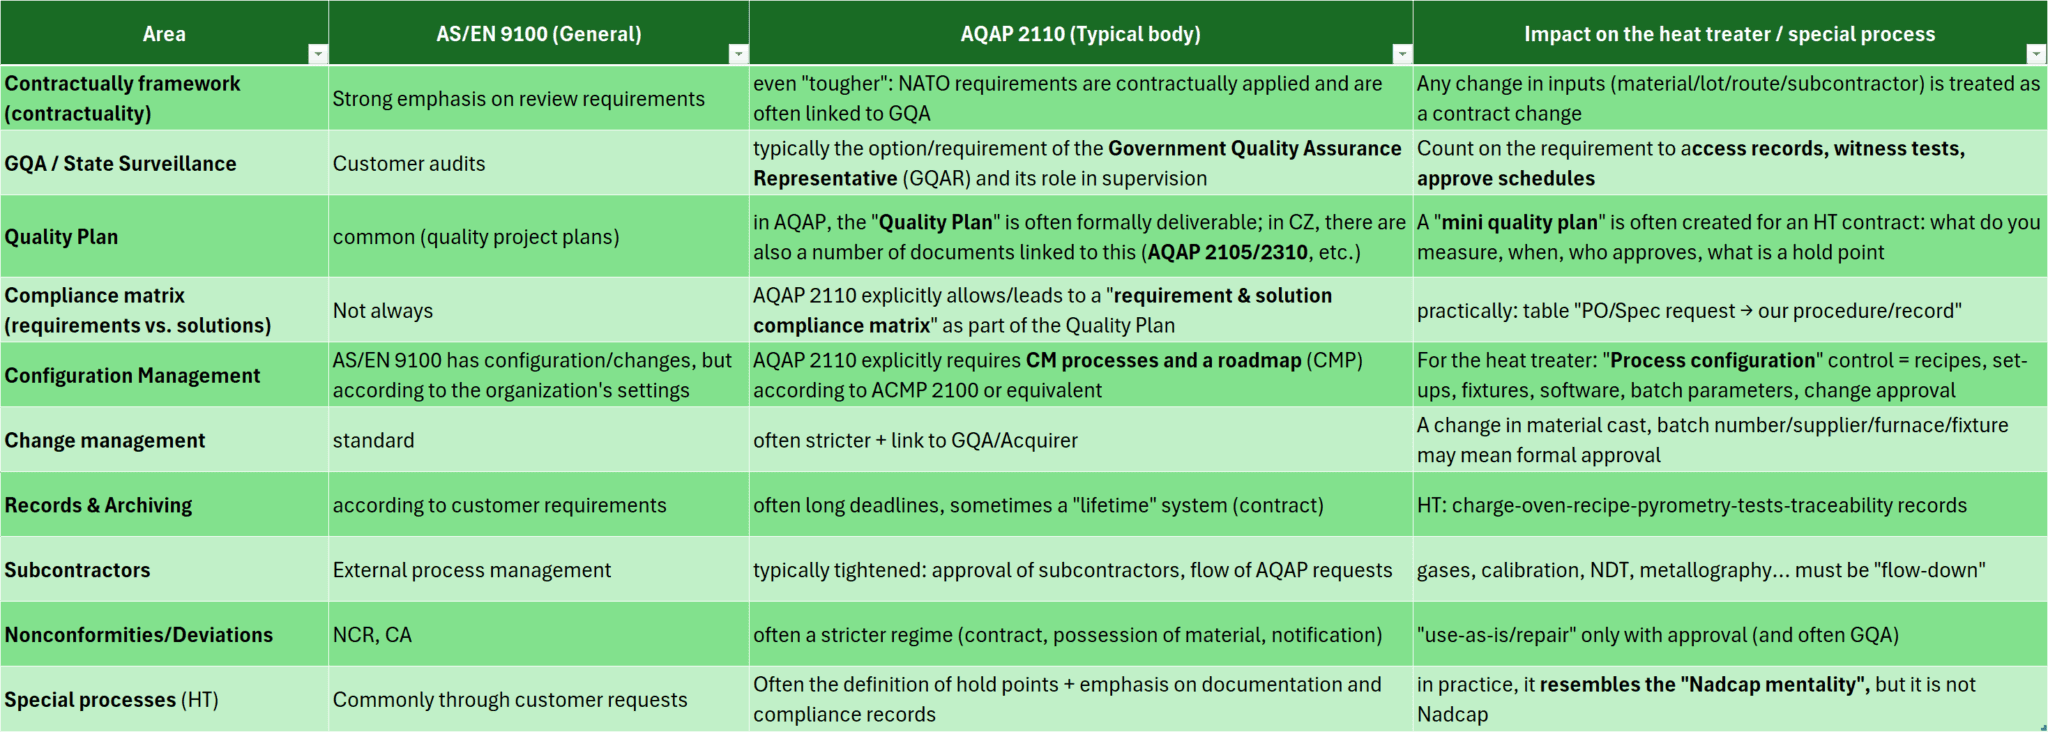Image resolution: width=2048 pixels, height=732 pixels.
Task: Click the 'gases, calibration, NDT, metallography' cell
Action: click(1730, 569)
